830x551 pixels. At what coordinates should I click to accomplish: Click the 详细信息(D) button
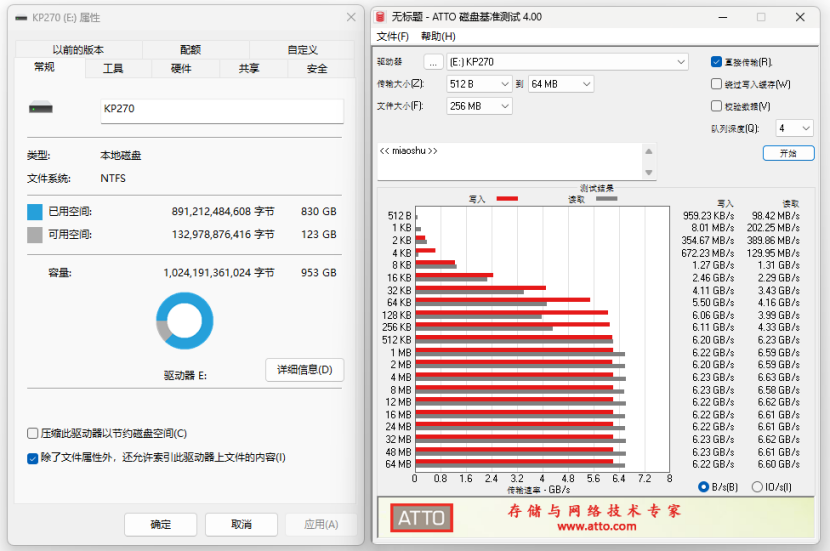pyautogui.click(x=304, y=369)
